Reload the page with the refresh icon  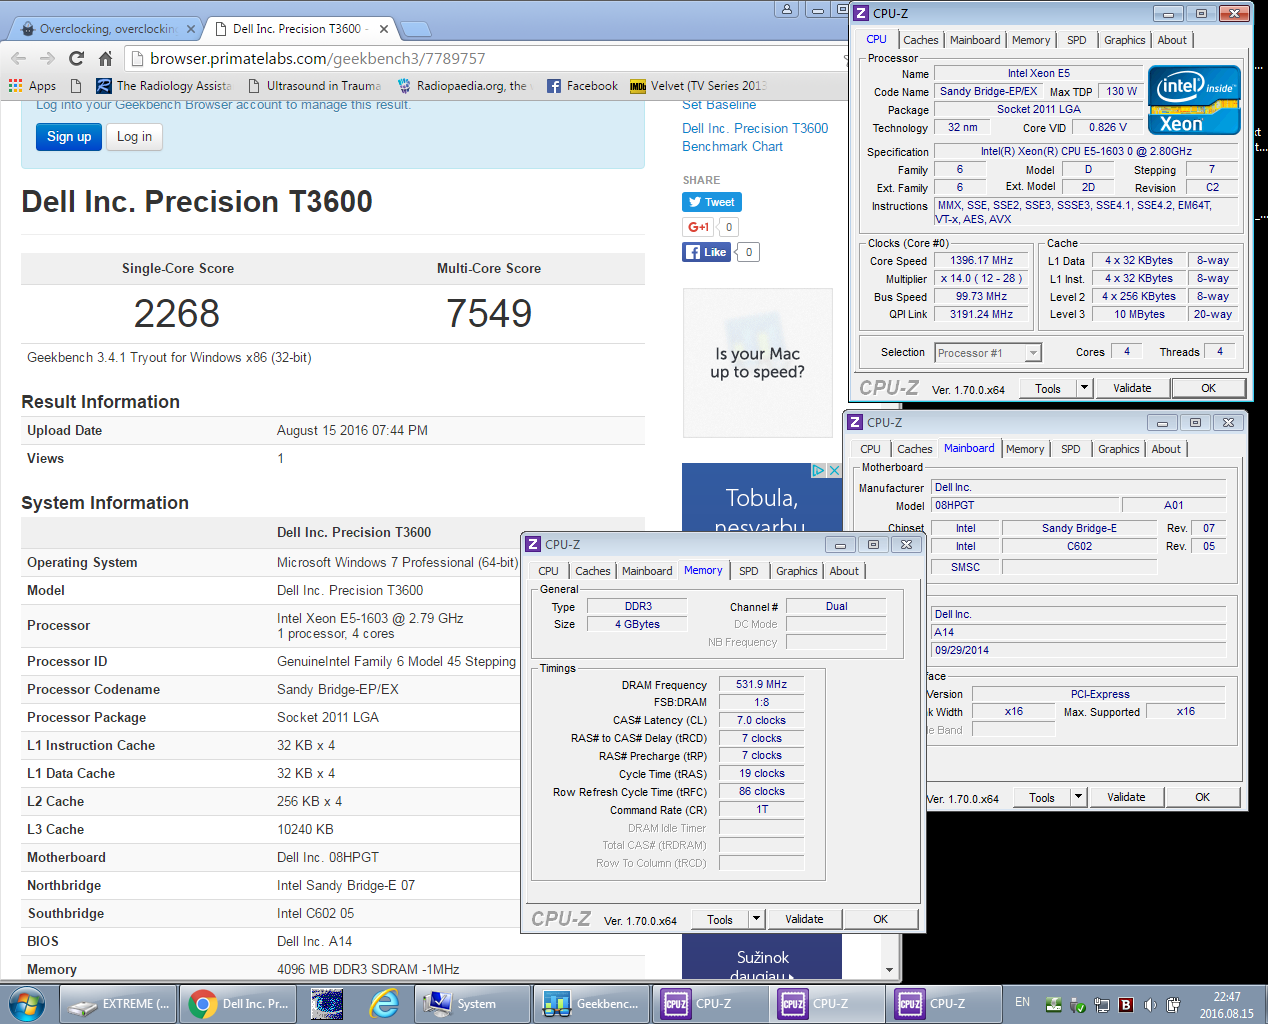click(76, 58)
